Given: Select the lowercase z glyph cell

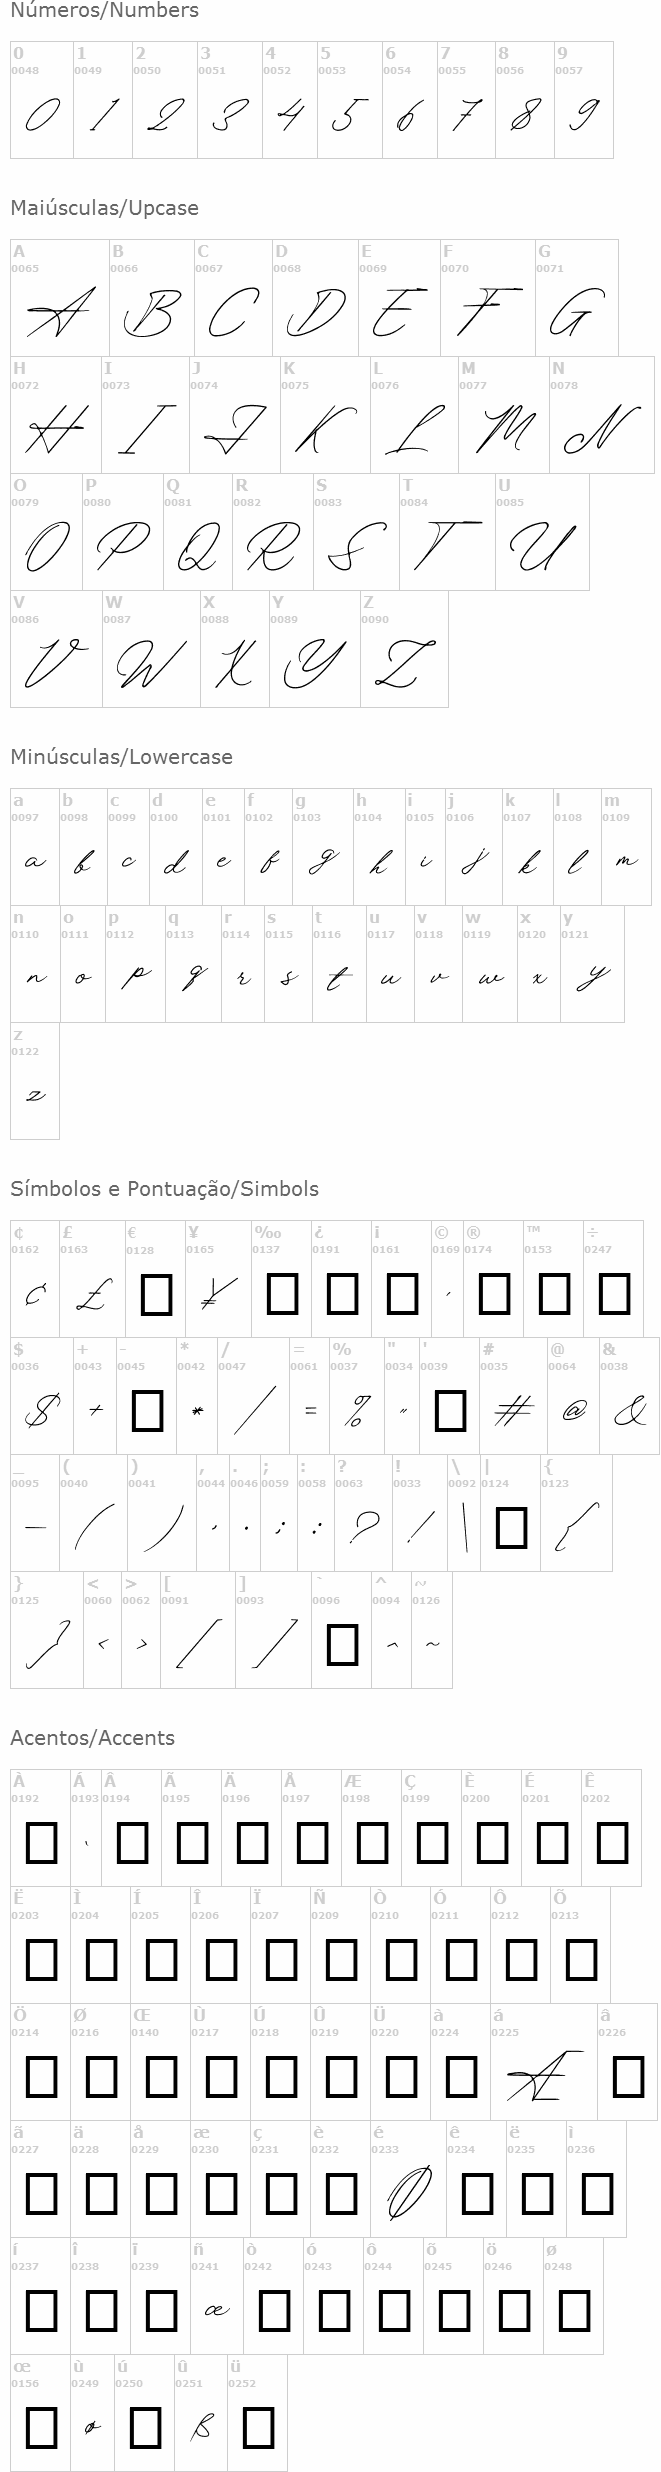Looking at the screenshot, I should click(35, 1081).
